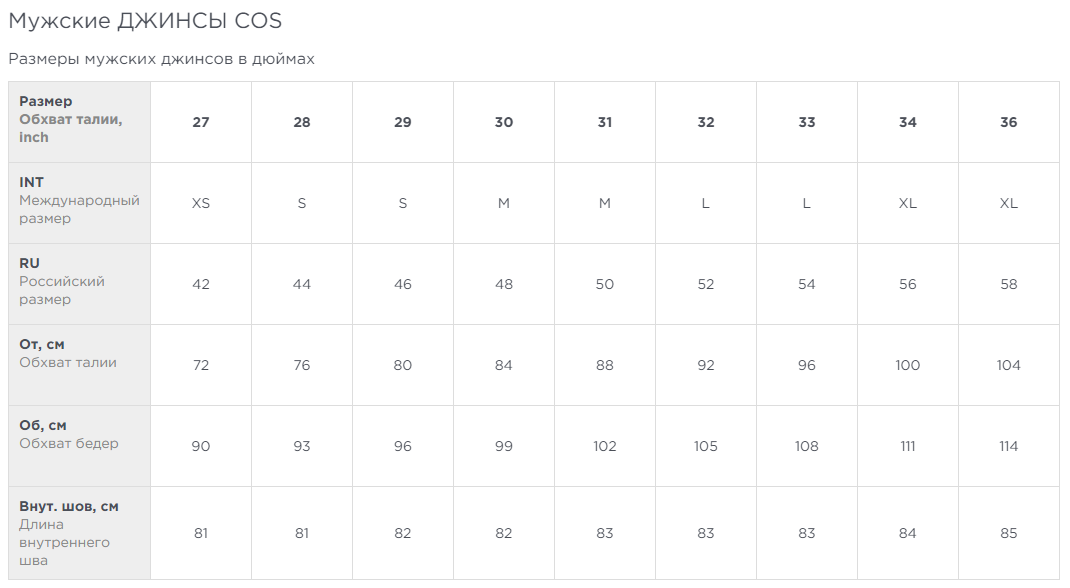The image size is (1070, 588).
Task: Click the size 32 column header
Action: (x=706, y=122)
